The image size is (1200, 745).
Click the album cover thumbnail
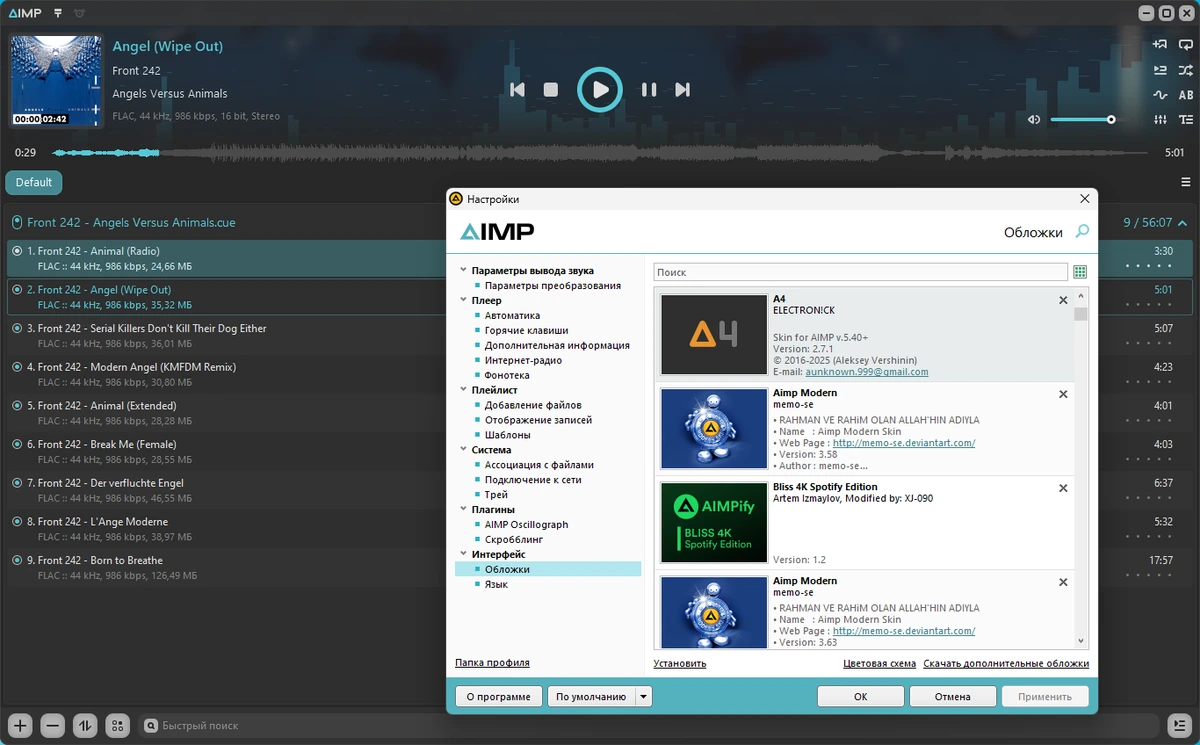pyautogui.click(x=57, y=81)
